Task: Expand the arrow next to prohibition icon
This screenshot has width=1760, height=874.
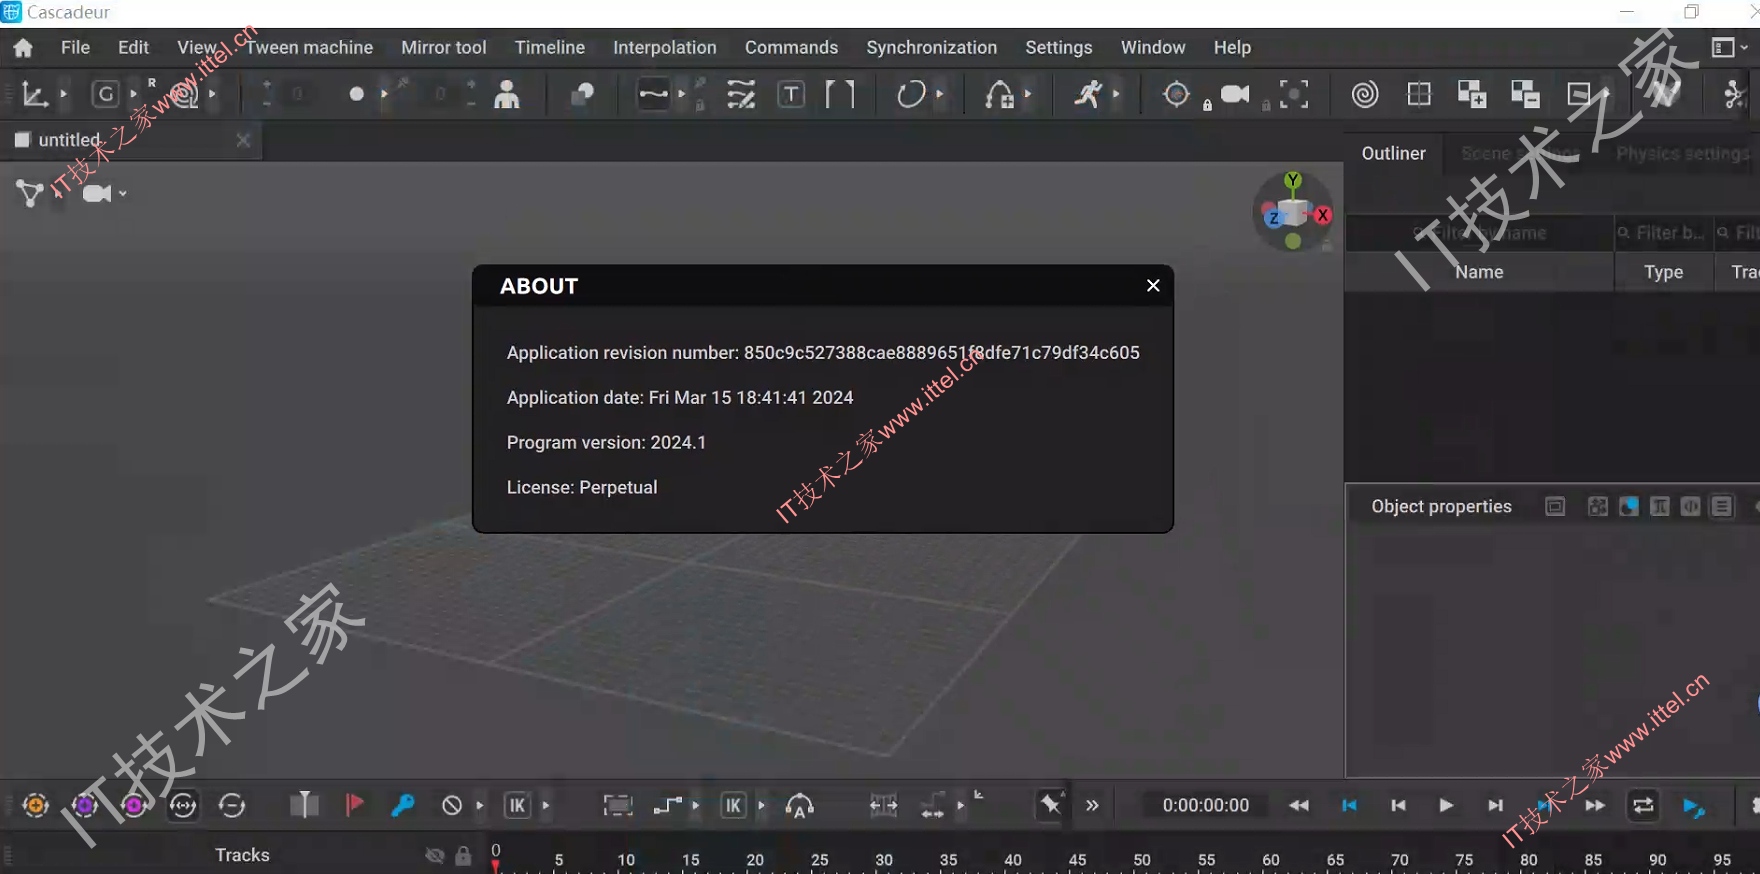Action: click(x=480, y=805)
